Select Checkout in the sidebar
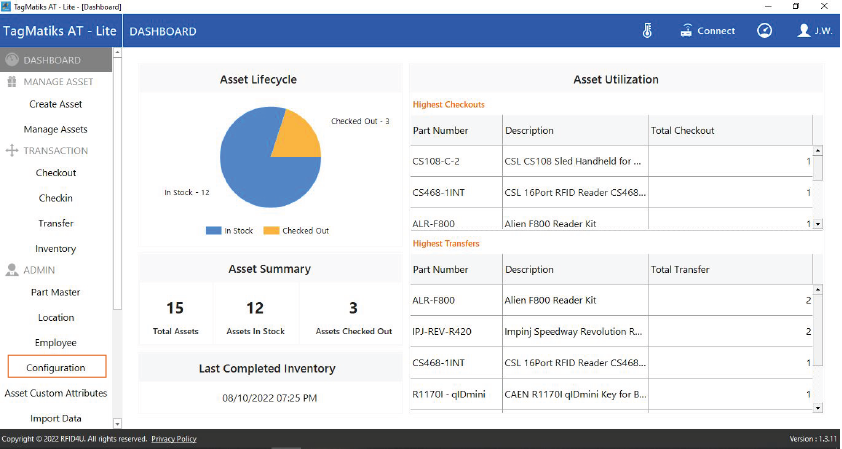This screenshot has height=449, width=842. (x=56, y=173)
